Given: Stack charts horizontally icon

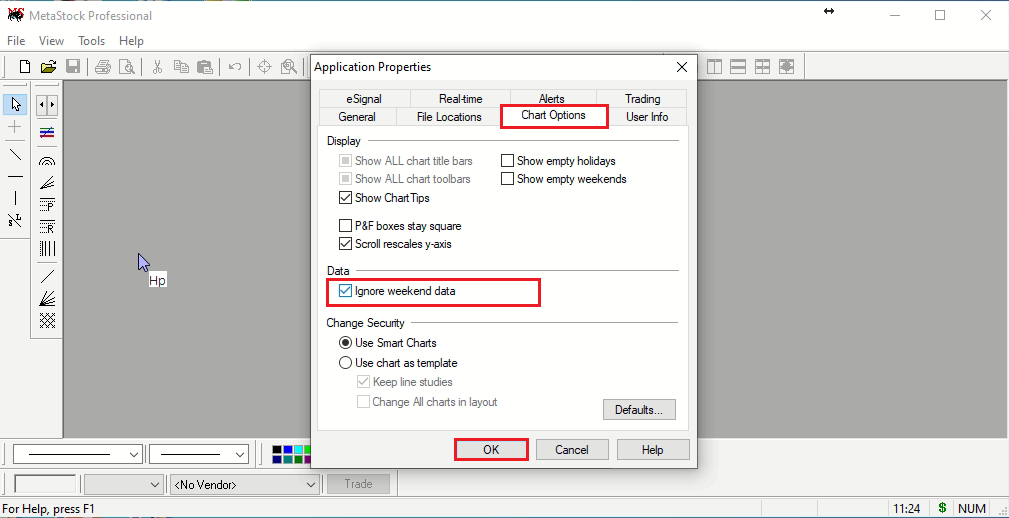Looking at the screenshot, I should pyautogui.click(x=738, y=66).
